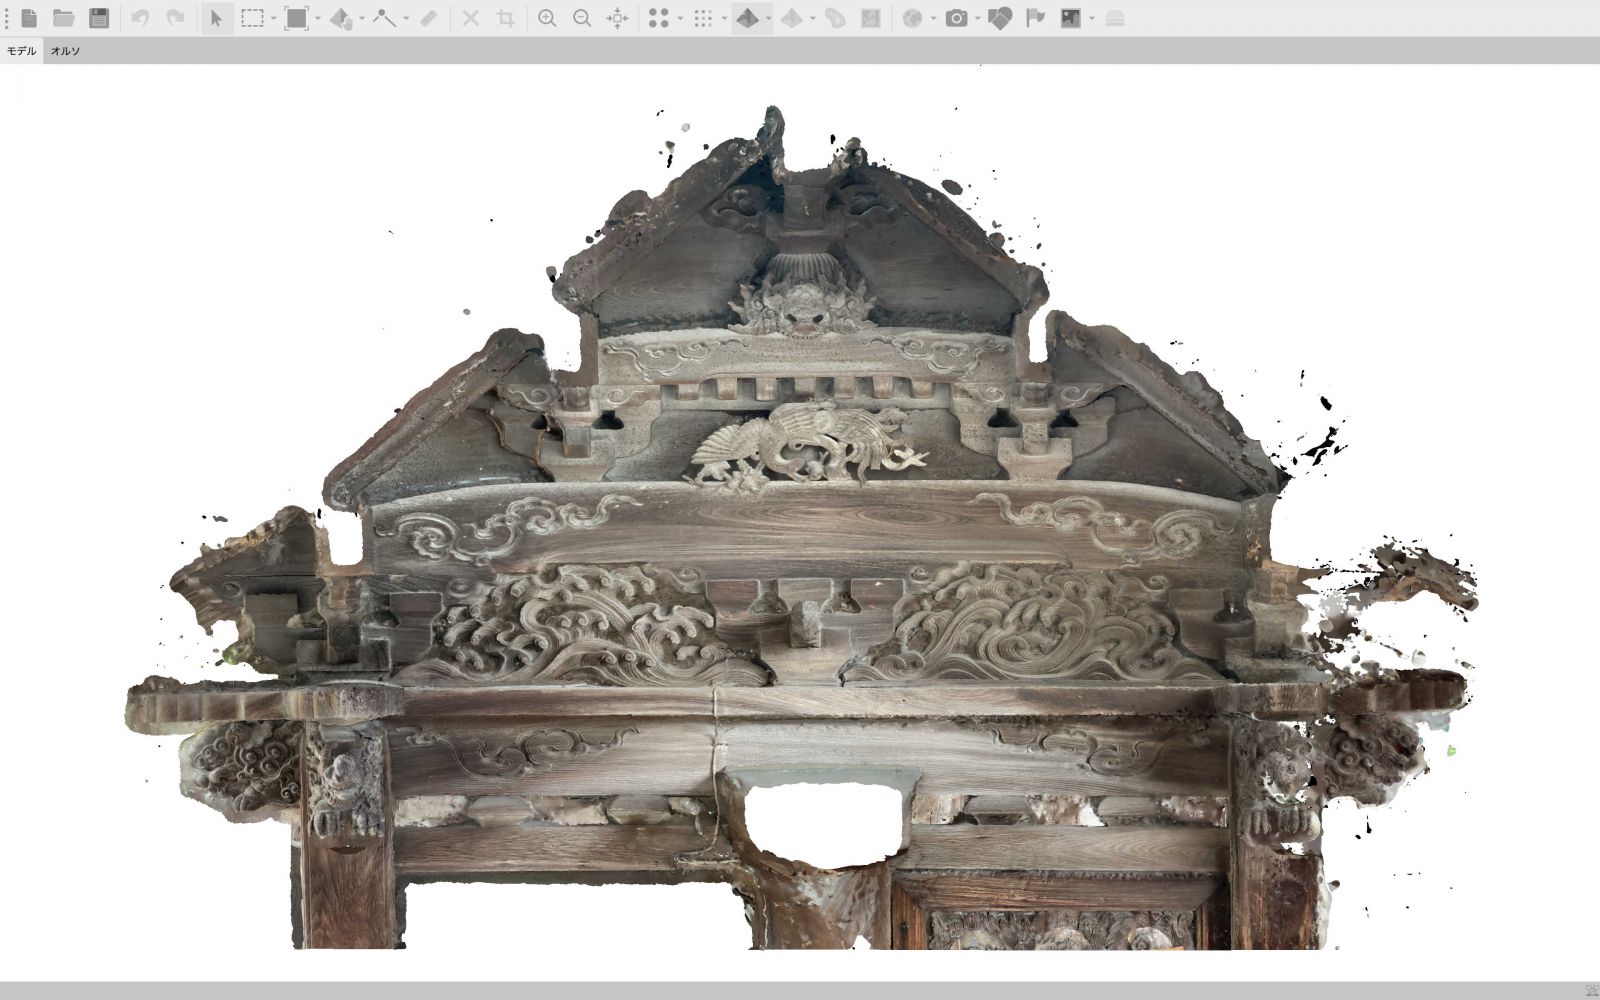Click the stacked layers icon
Image resolution: width=1600 pixels, height=1000 pixels.
(1115, 18)
